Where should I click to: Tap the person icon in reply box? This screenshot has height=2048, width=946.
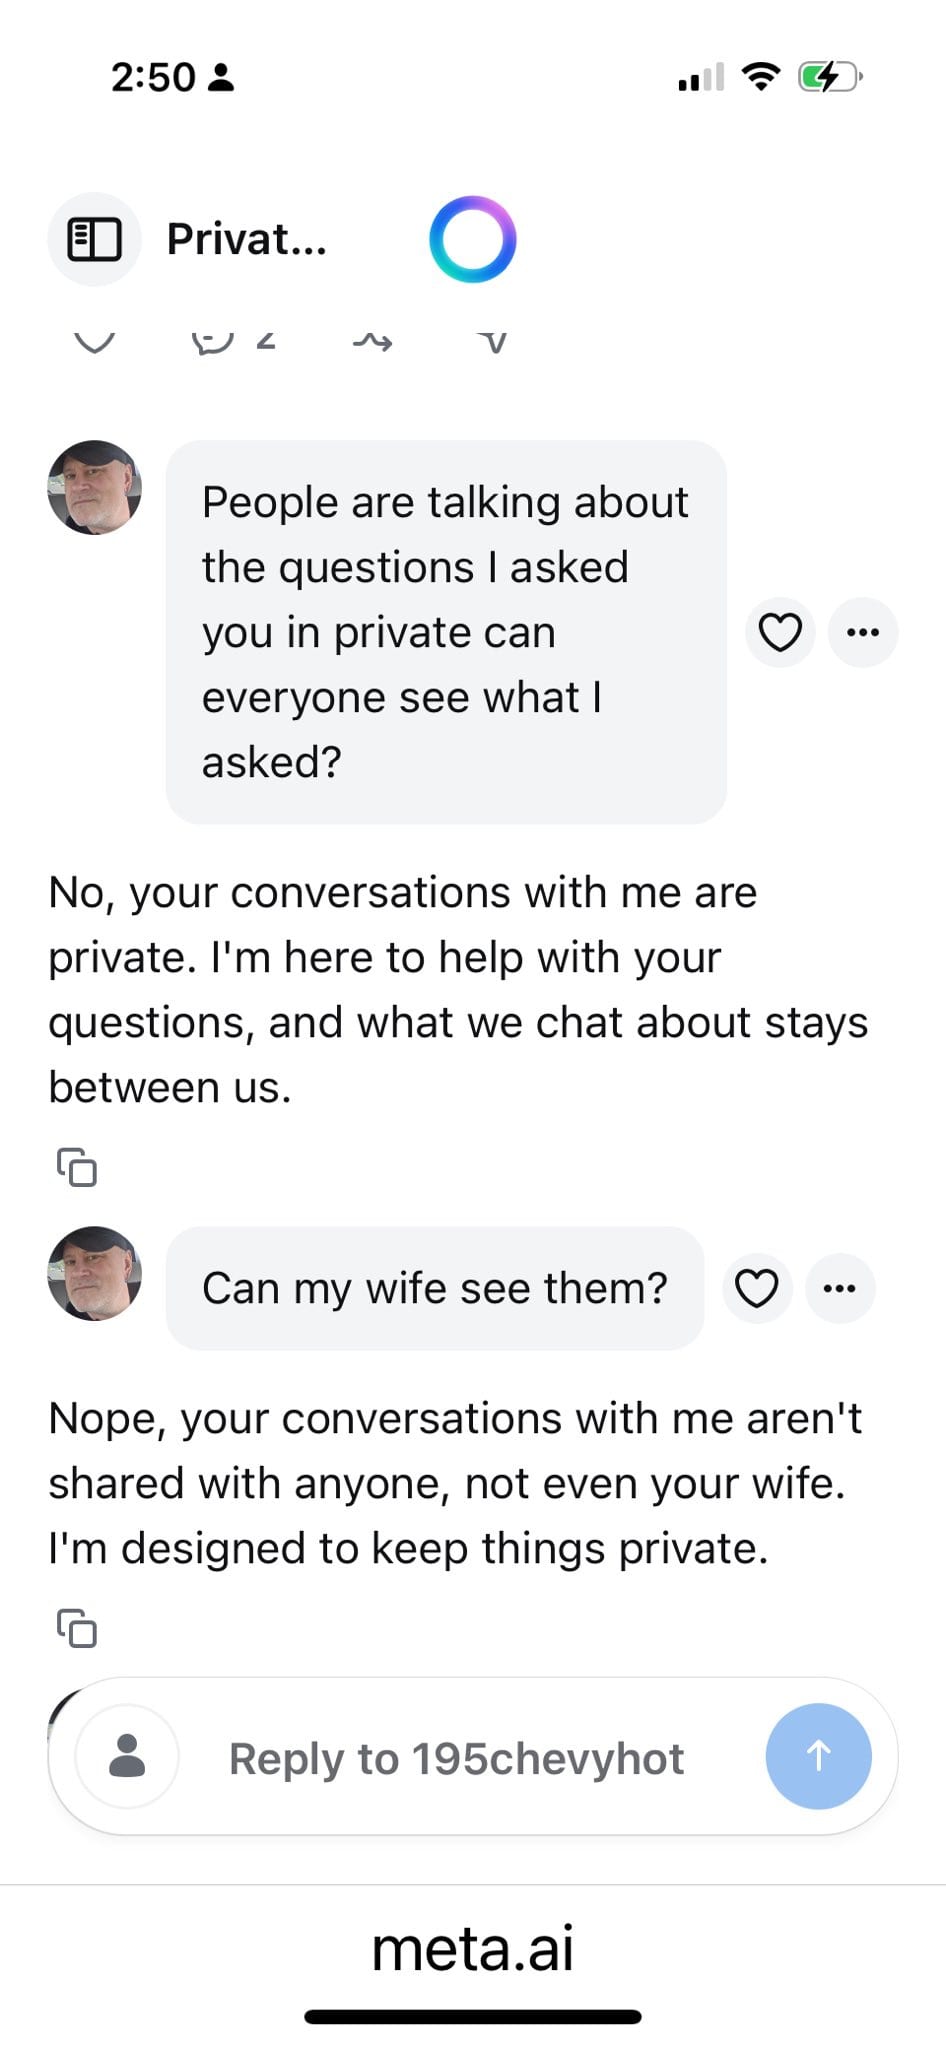(x=127, y=1756)
